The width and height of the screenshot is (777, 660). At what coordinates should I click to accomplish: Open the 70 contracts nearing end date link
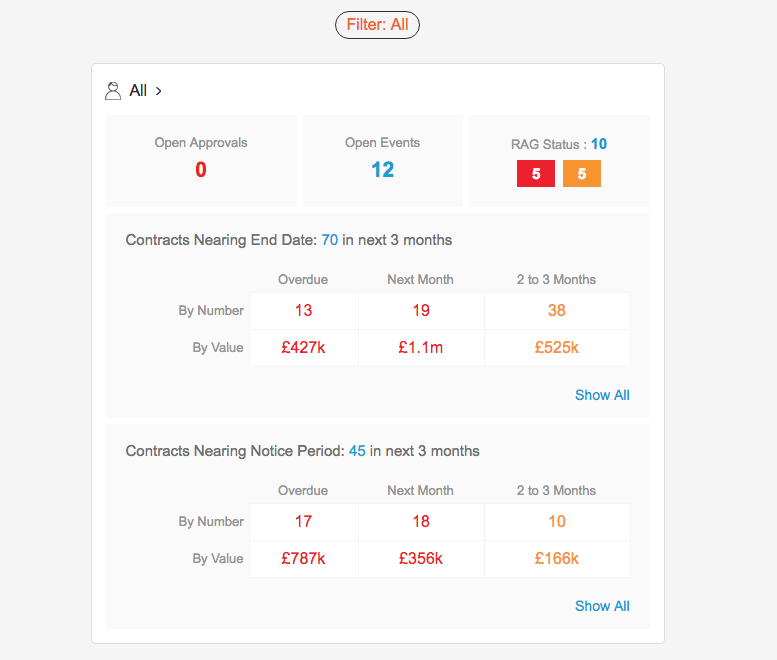click(330, 240)
